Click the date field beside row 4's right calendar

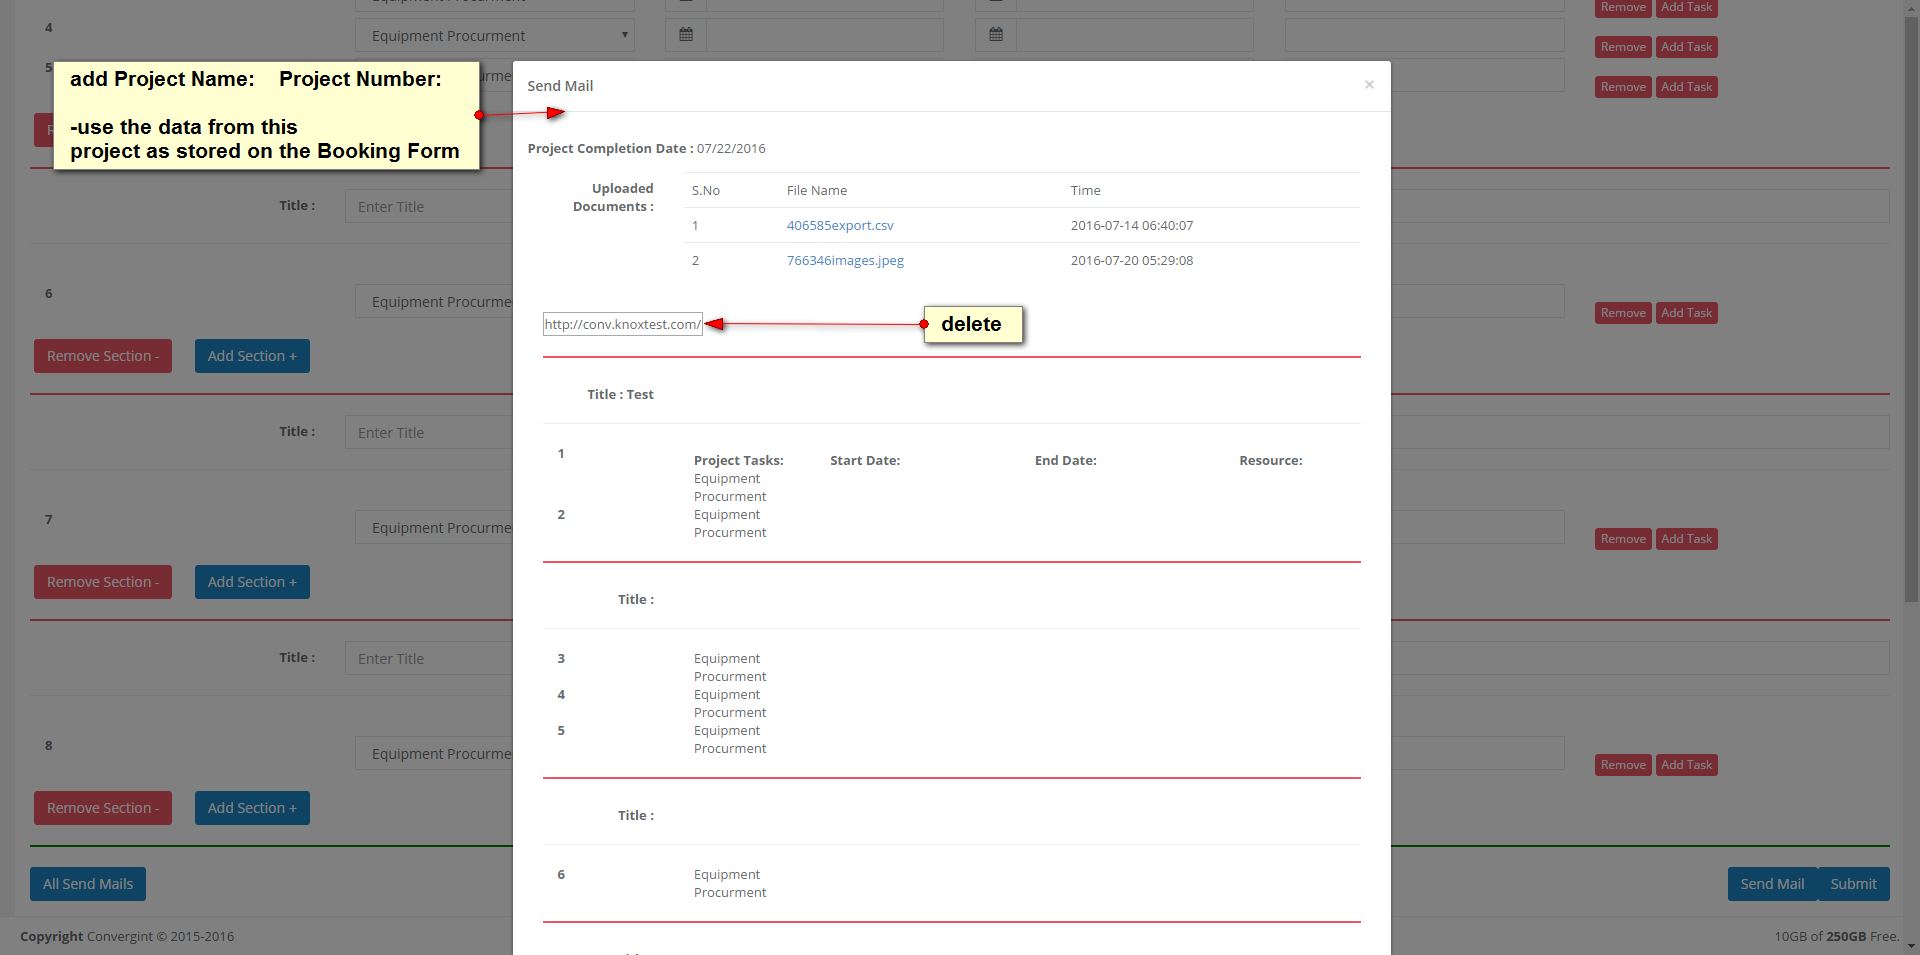click(x=1135, y=35)
